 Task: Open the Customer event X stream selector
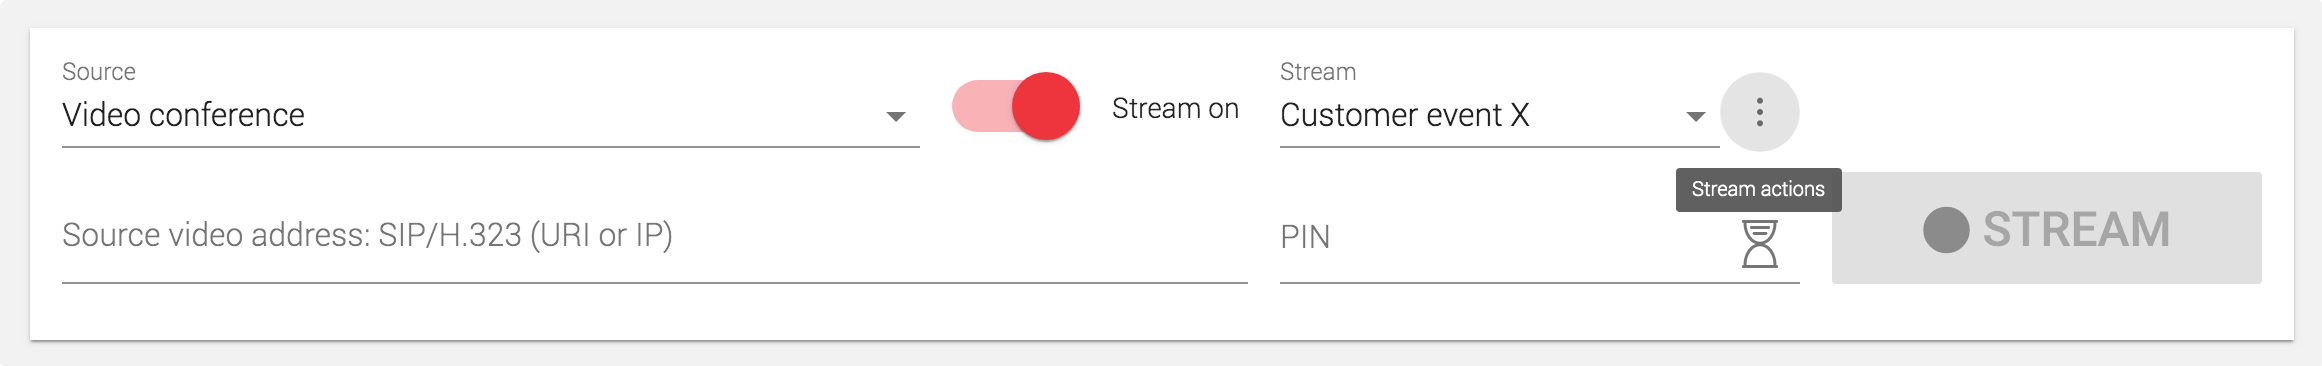coord(1499,116)
